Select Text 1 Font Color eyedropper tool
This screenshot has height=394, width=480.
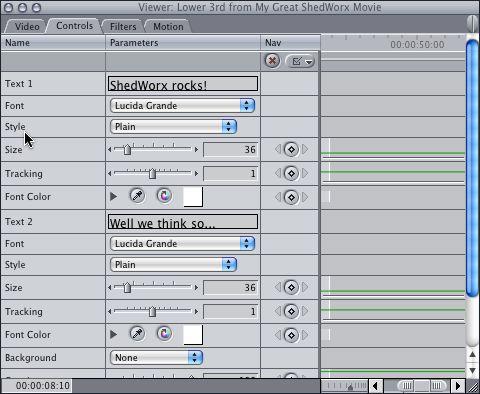[x=137, y=196]
